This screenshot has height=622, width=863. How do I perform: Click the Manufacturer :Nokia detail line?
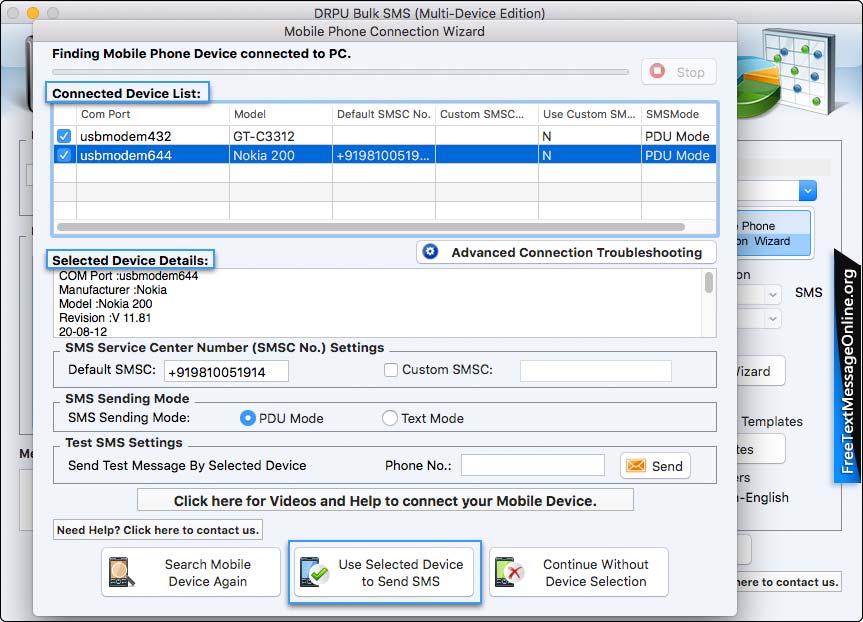coord(113,290)
